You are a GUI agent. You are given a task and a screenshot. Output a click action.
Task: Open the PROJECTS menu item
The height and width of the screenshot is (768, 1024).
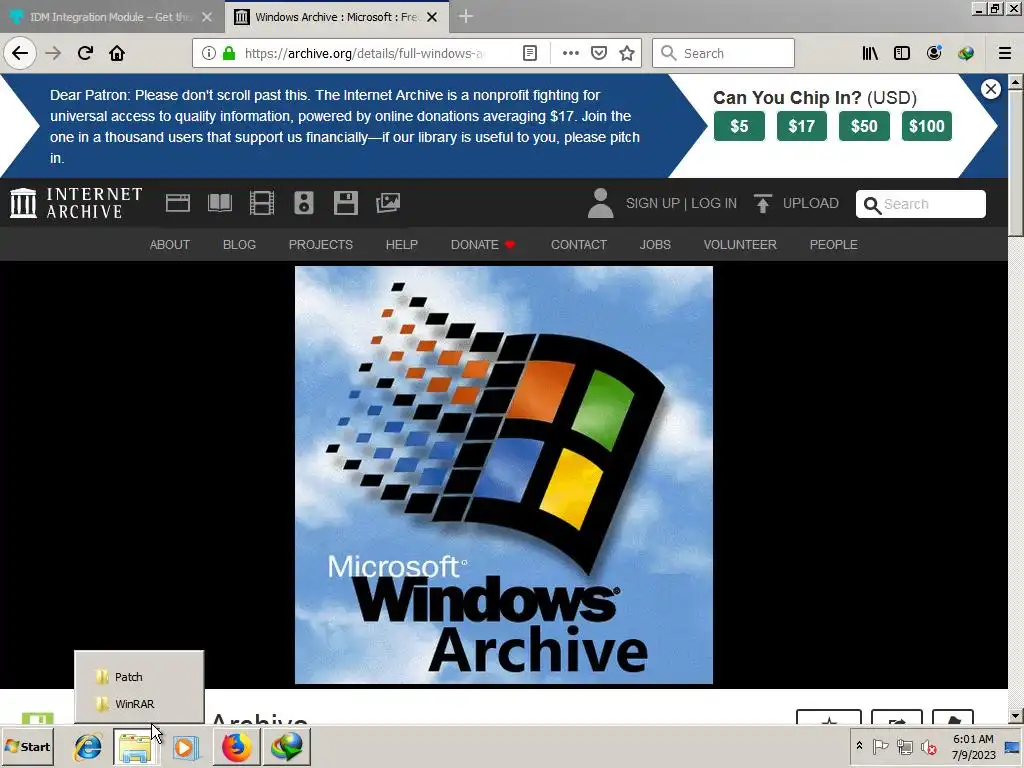321,244
